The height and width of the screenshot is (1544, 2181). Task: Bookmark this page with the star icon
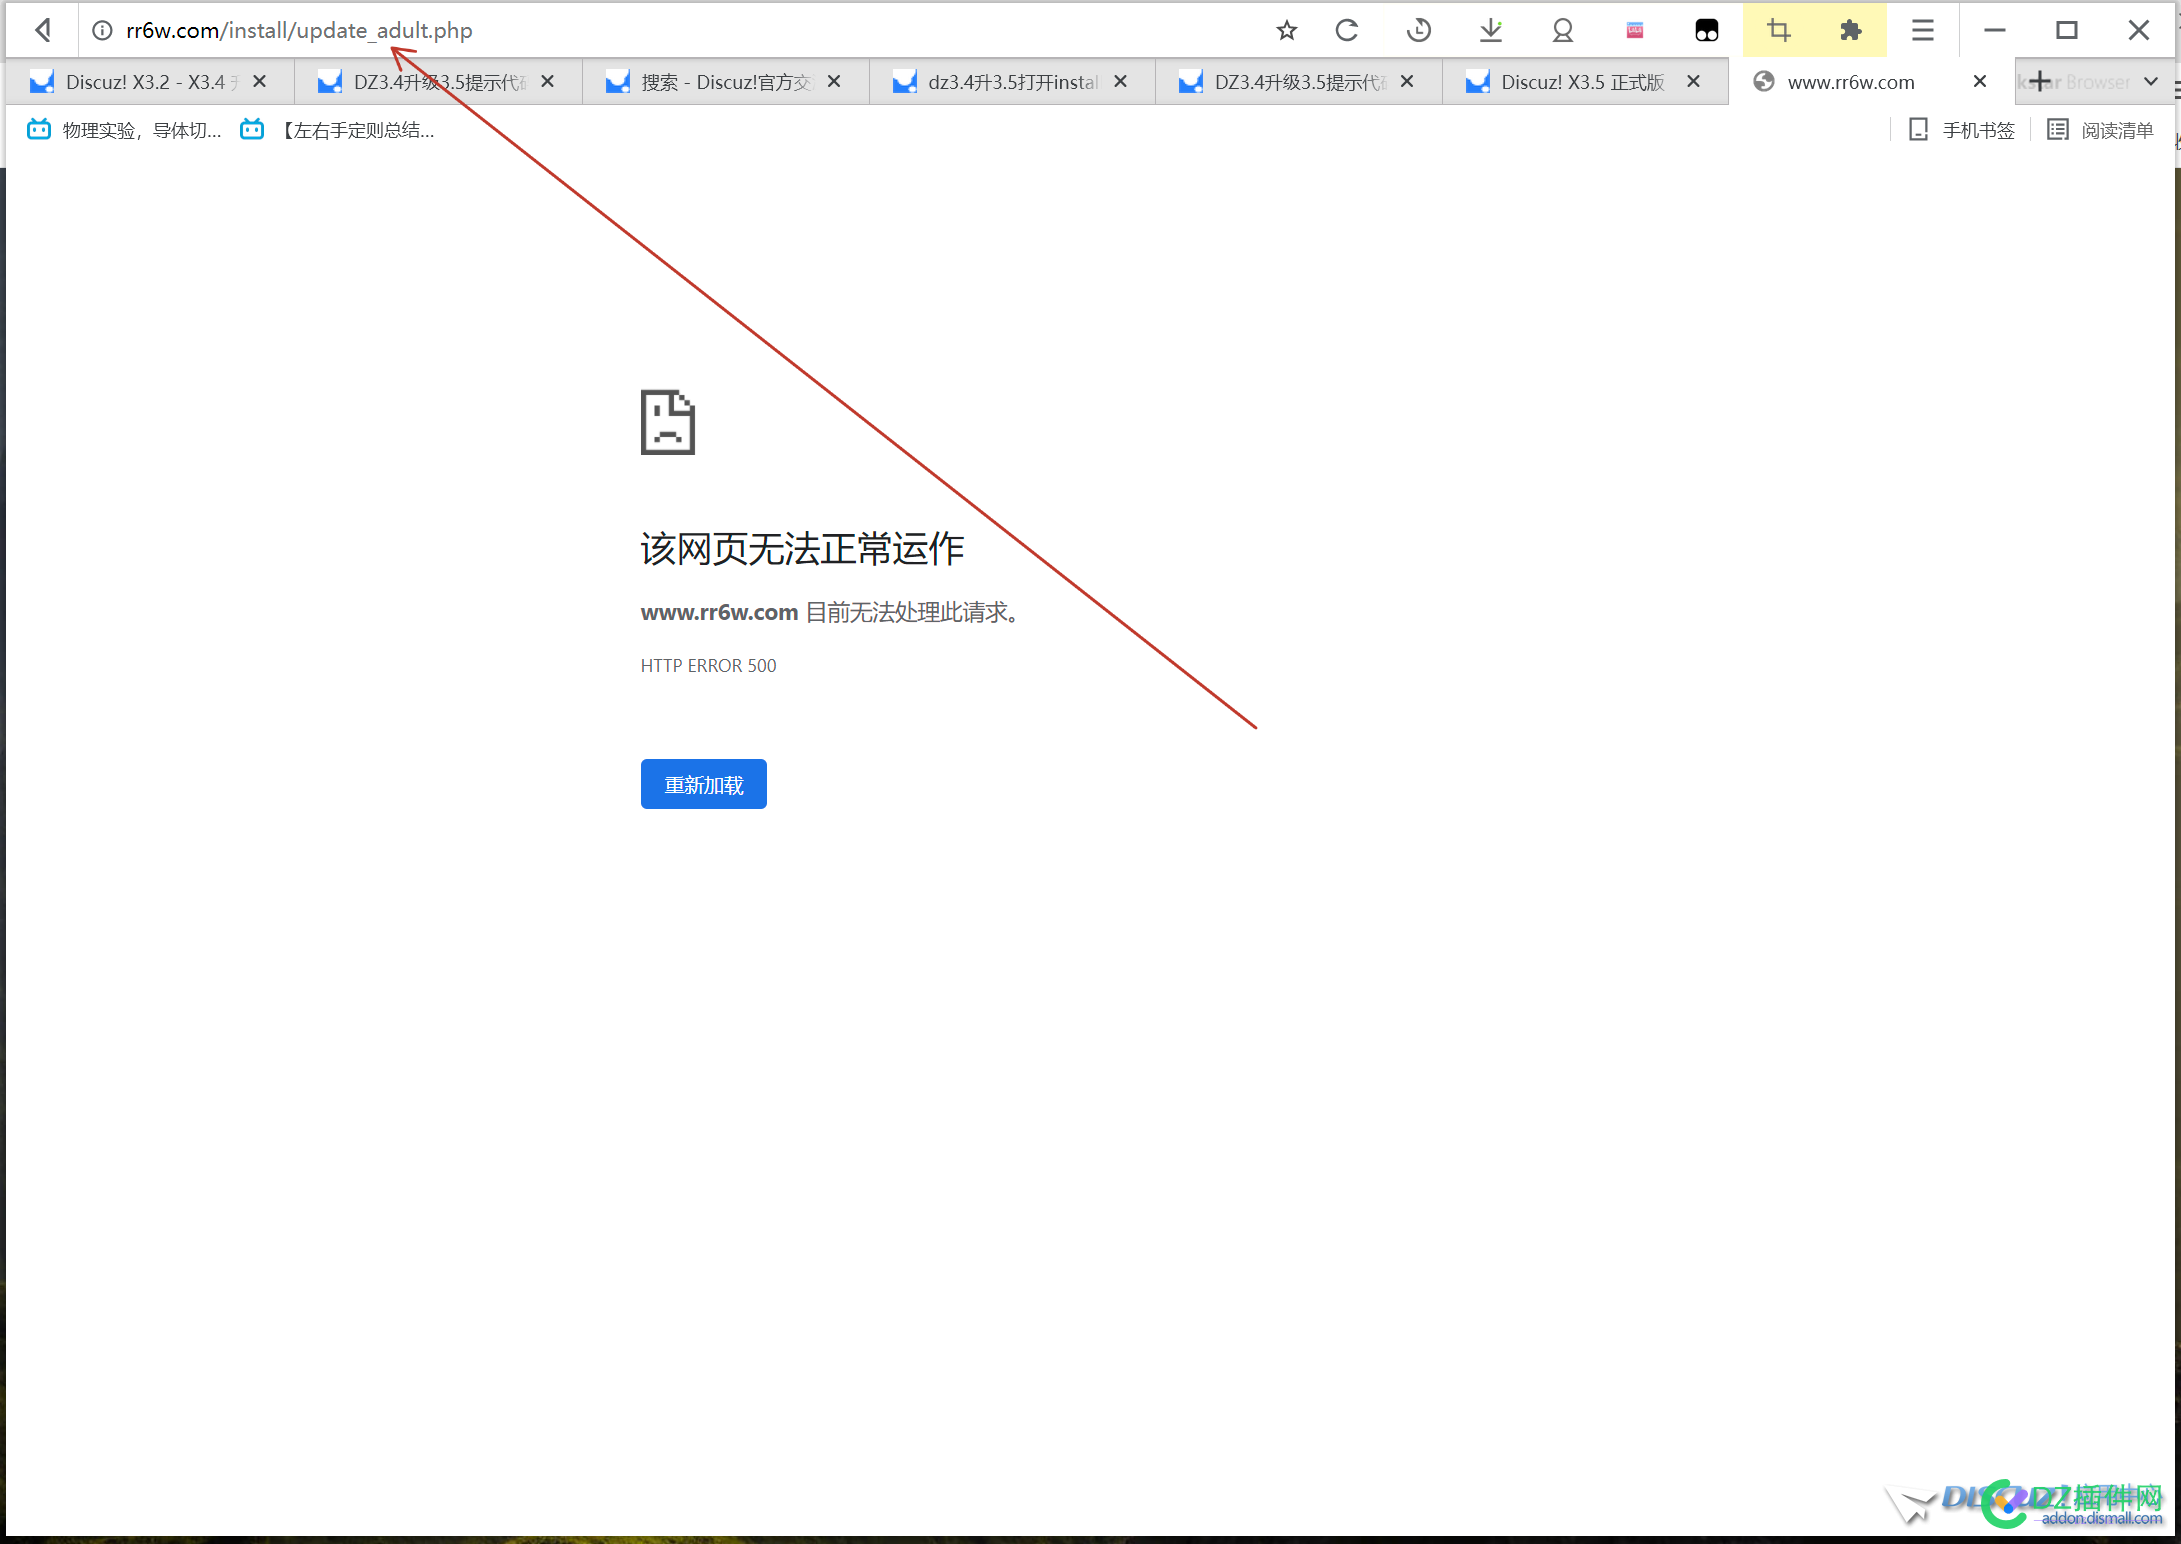[1286, 31]
